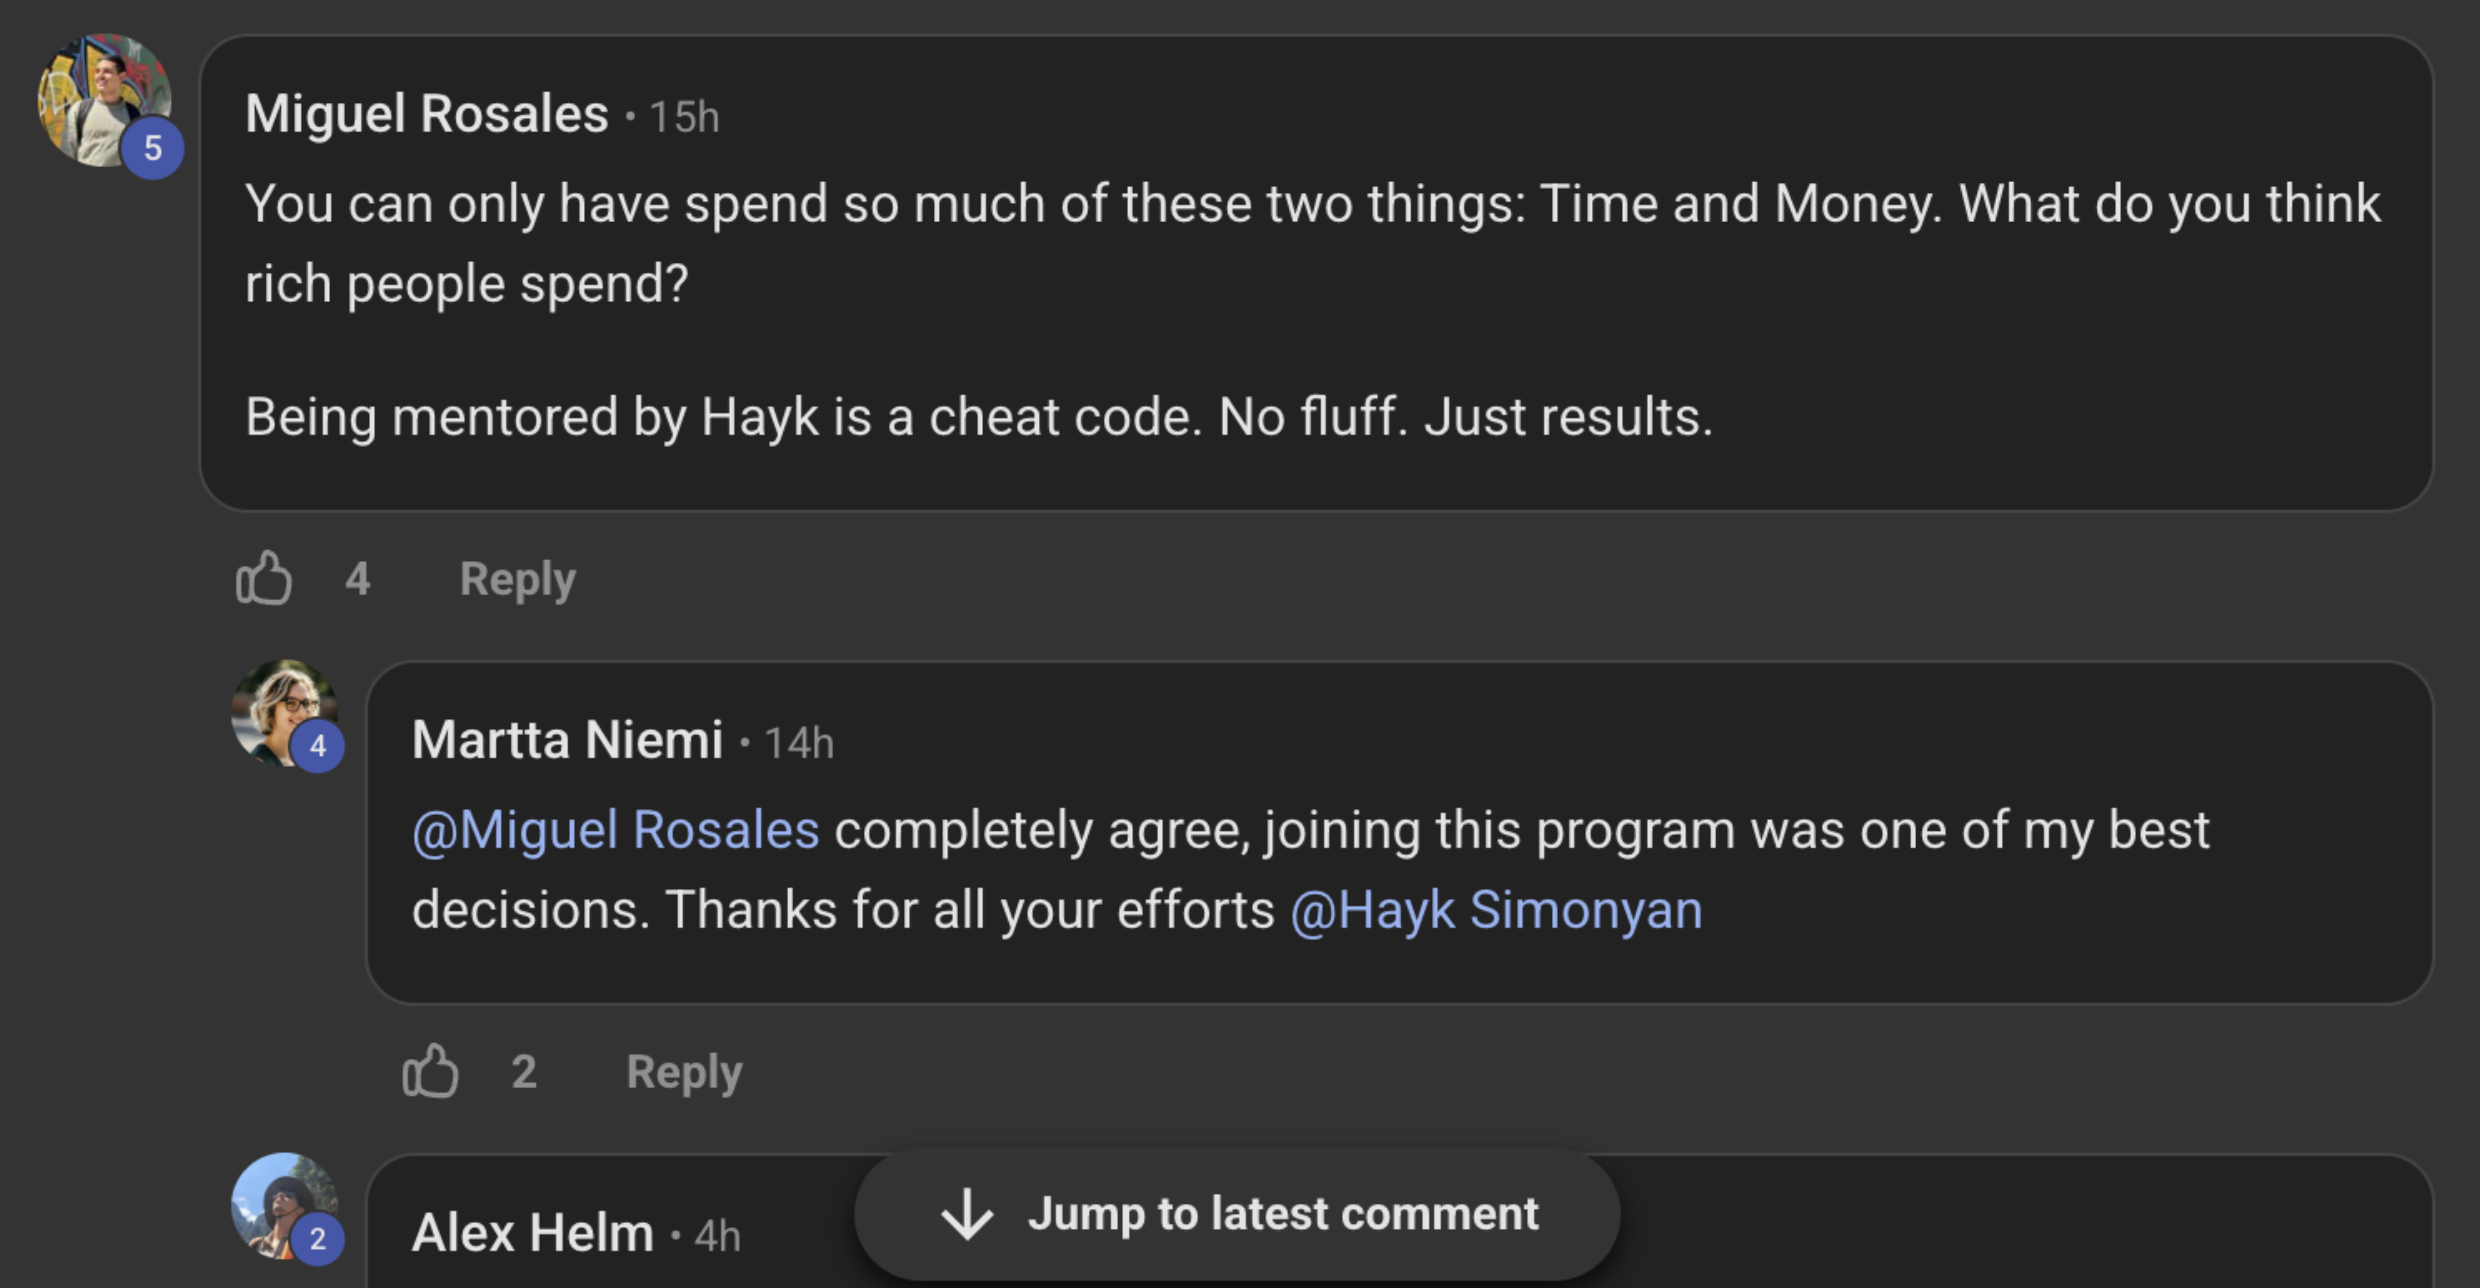The width and height of the screenshot is (2480, 1288).
Task: Like Miguel Rosales' comment with thumbs-up
Action: point(263,578)
